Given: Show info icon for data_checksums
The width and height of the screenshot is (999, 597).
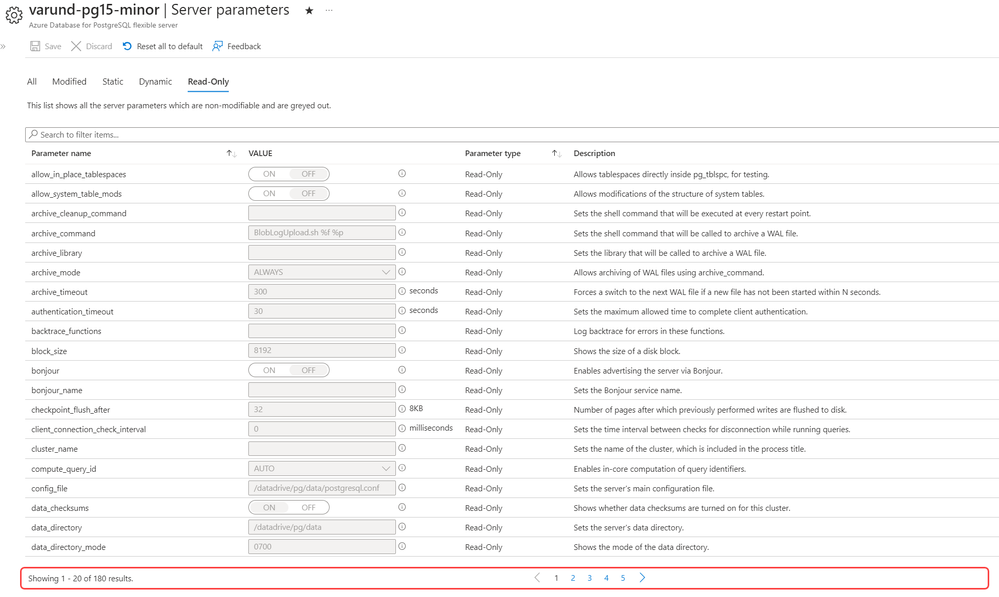Looking at the screenshot, I should click(402, 507).
